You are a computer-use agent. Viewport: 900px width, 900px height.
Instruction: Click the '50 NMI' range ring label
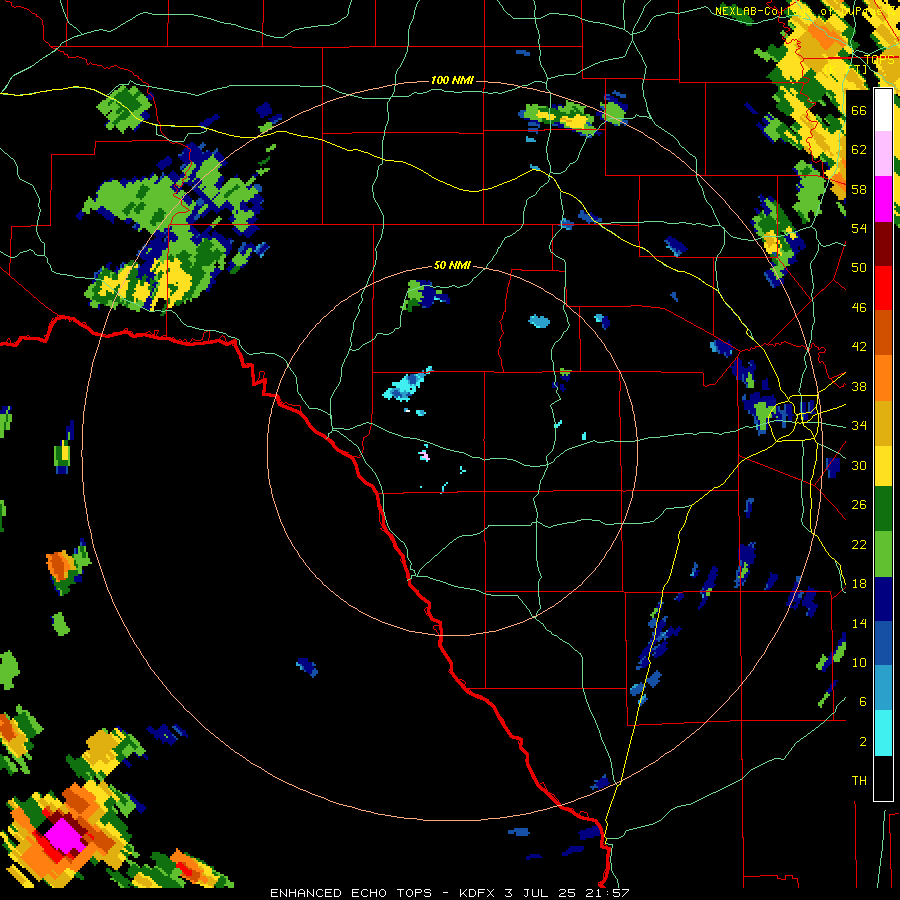[452, 265]
